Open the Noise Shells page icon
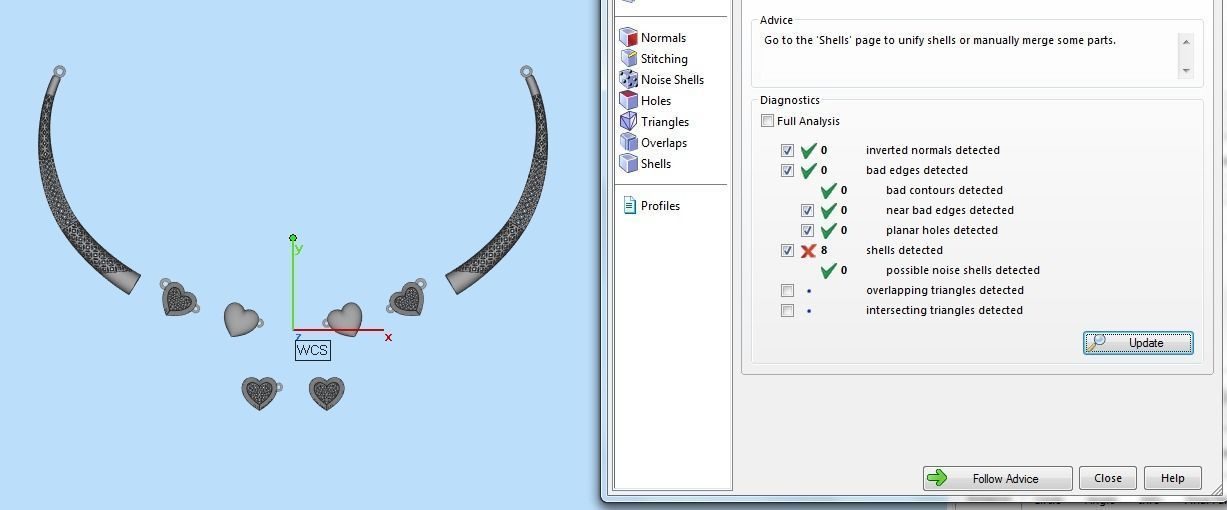 [628, 80]
